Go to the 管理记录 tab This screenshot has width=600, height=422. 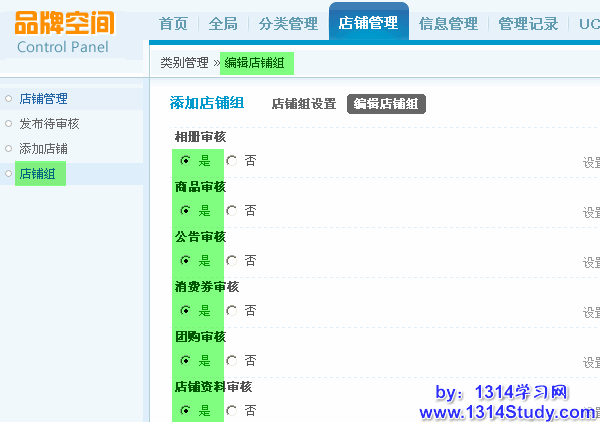[527, 23]
